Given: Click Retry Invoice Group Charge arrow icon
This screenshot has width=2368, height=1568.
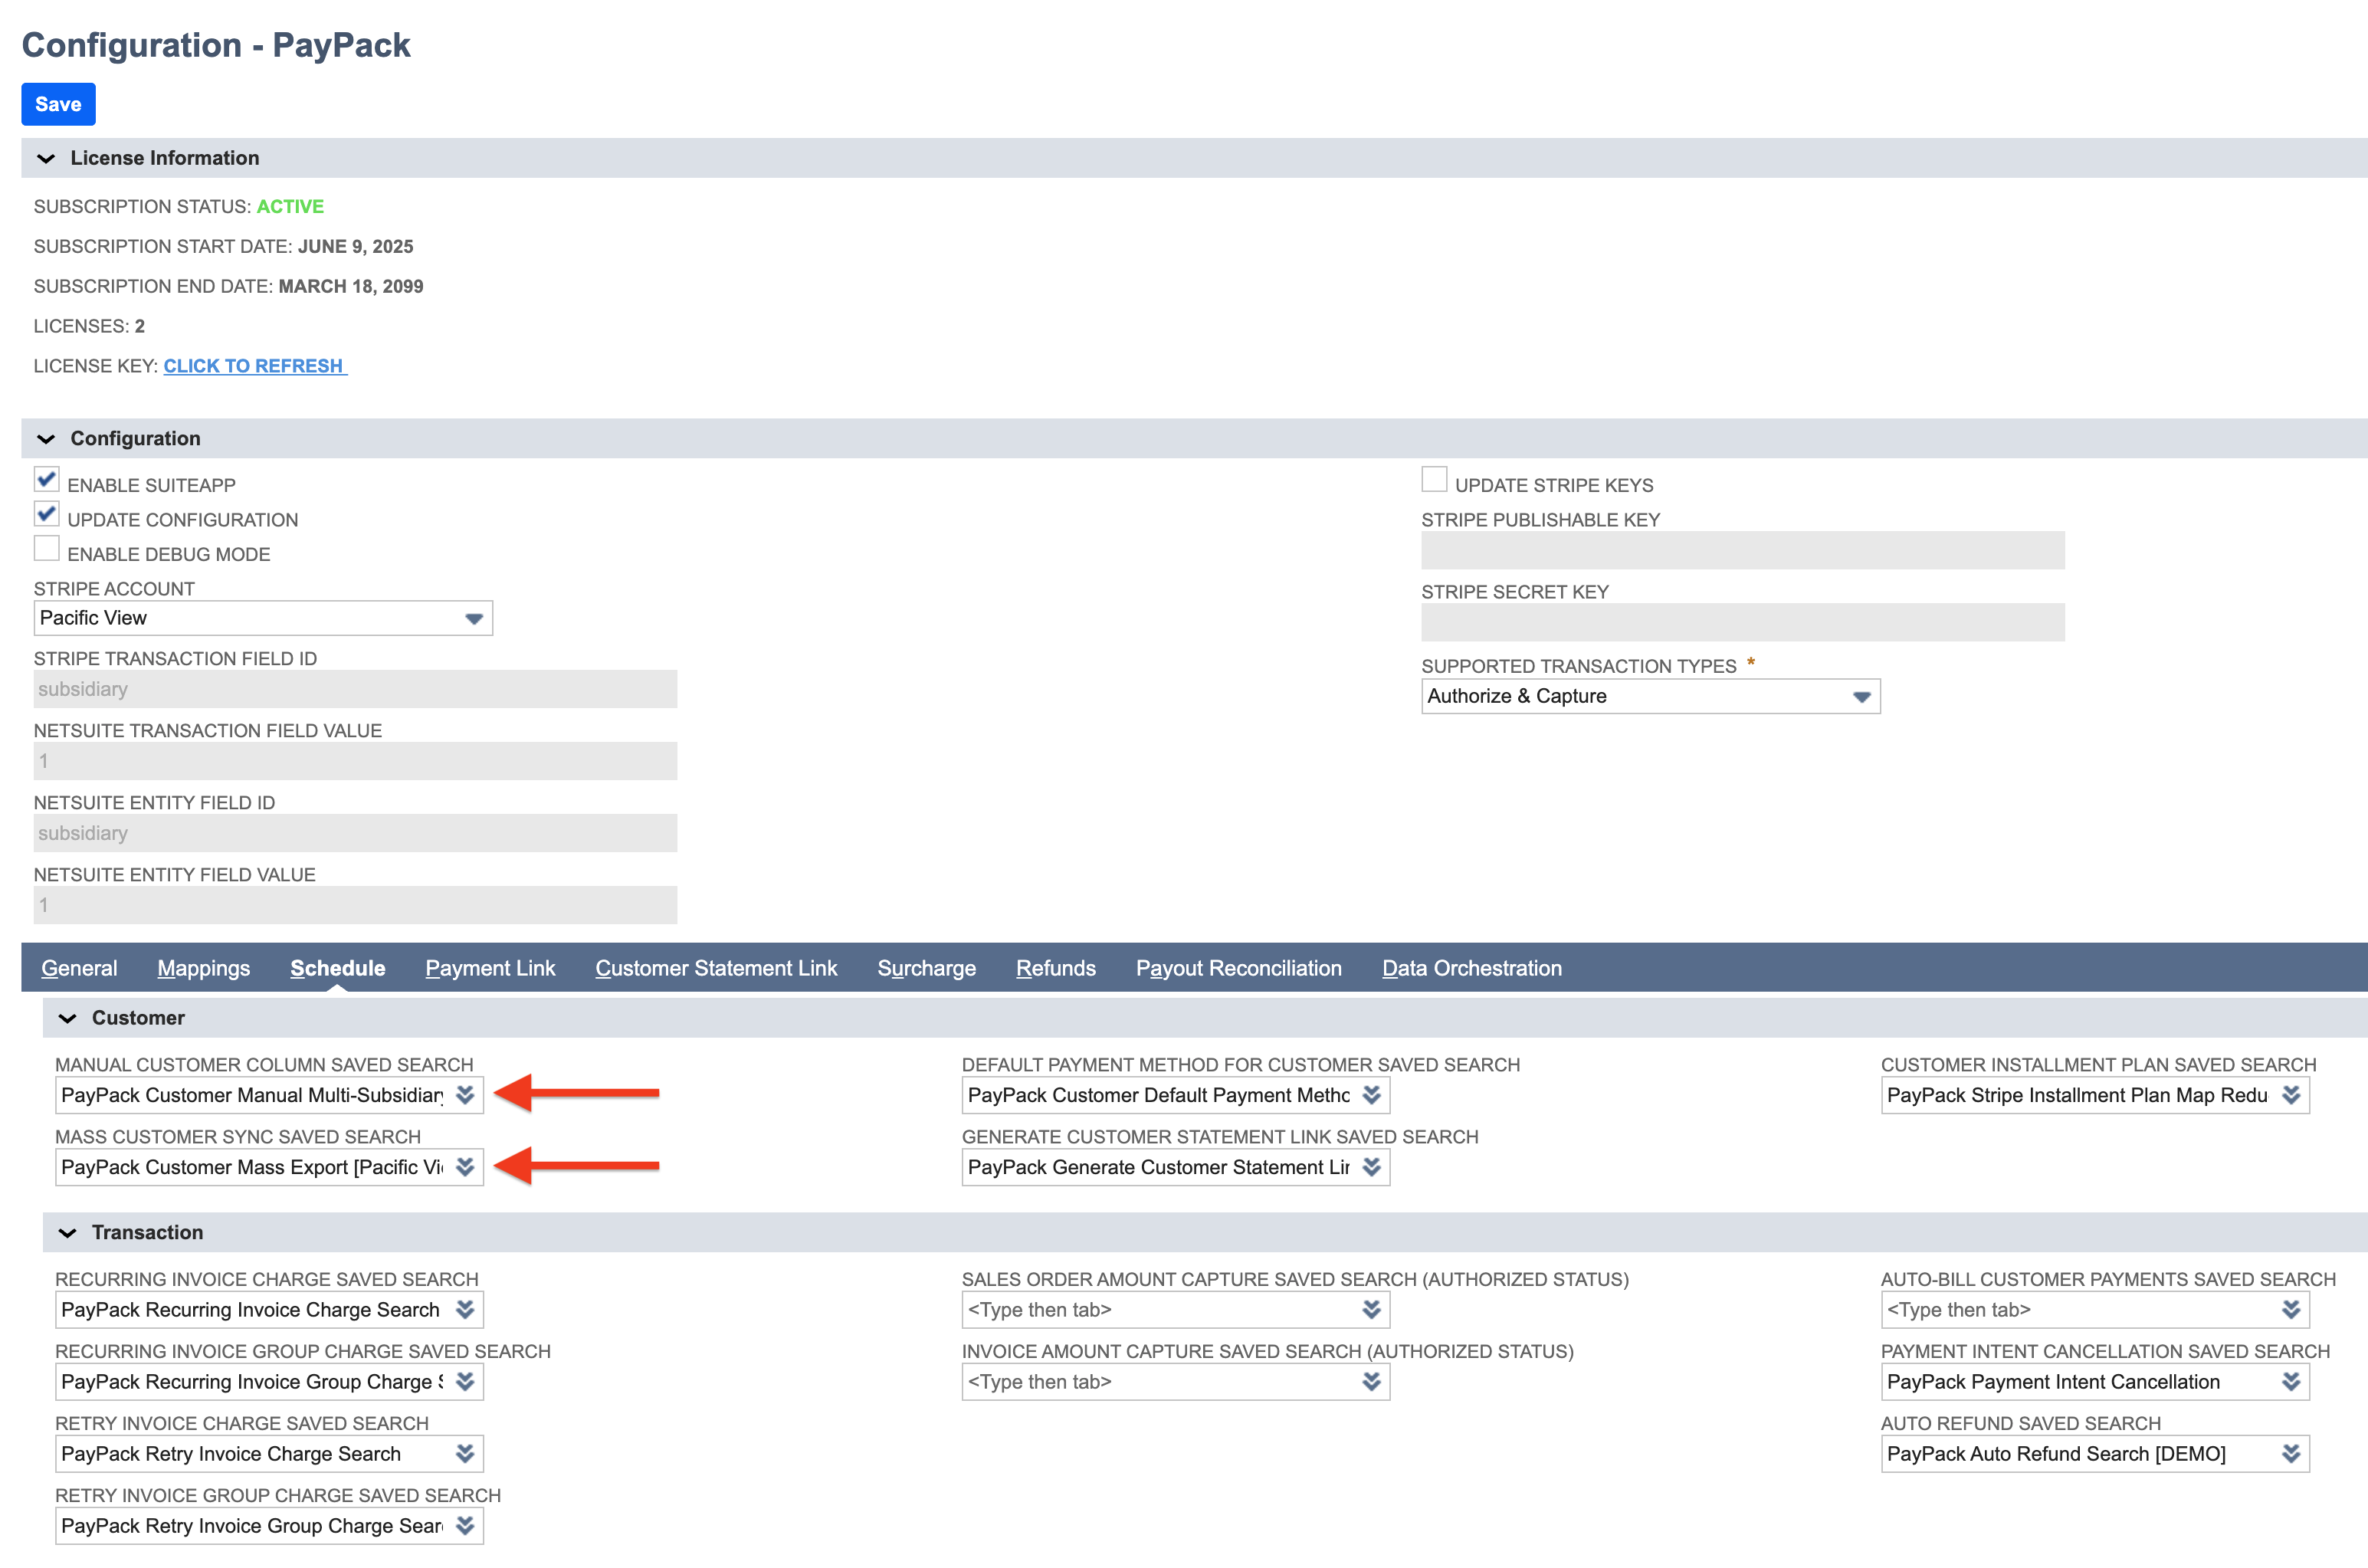Looking at the screenshot, I should click(x=465, y=1525).
